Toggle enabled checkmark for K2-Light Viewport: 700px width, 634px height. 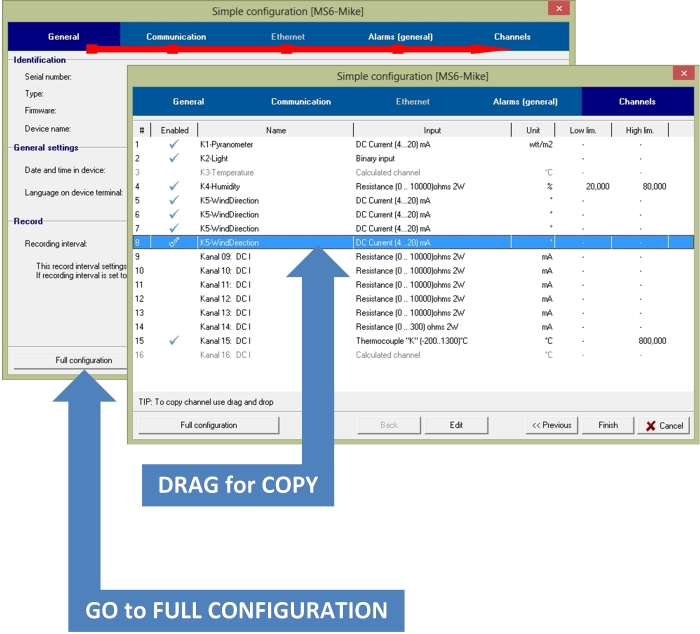pyautogui.click(x=174, y=158)
